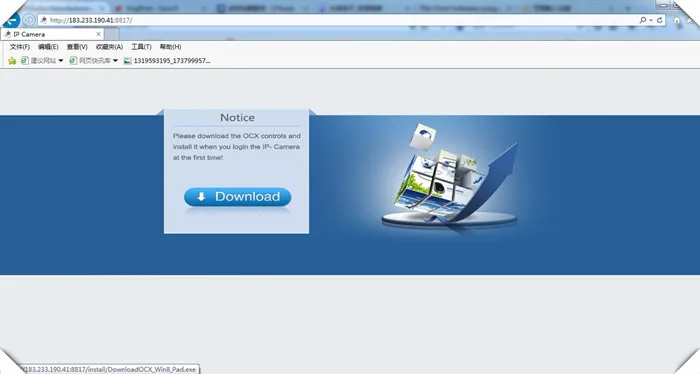The height and width of the screenshot is (374, 700).
Task: Click the magnifier search icon in address bar
Action: click(x=642, y=20)
